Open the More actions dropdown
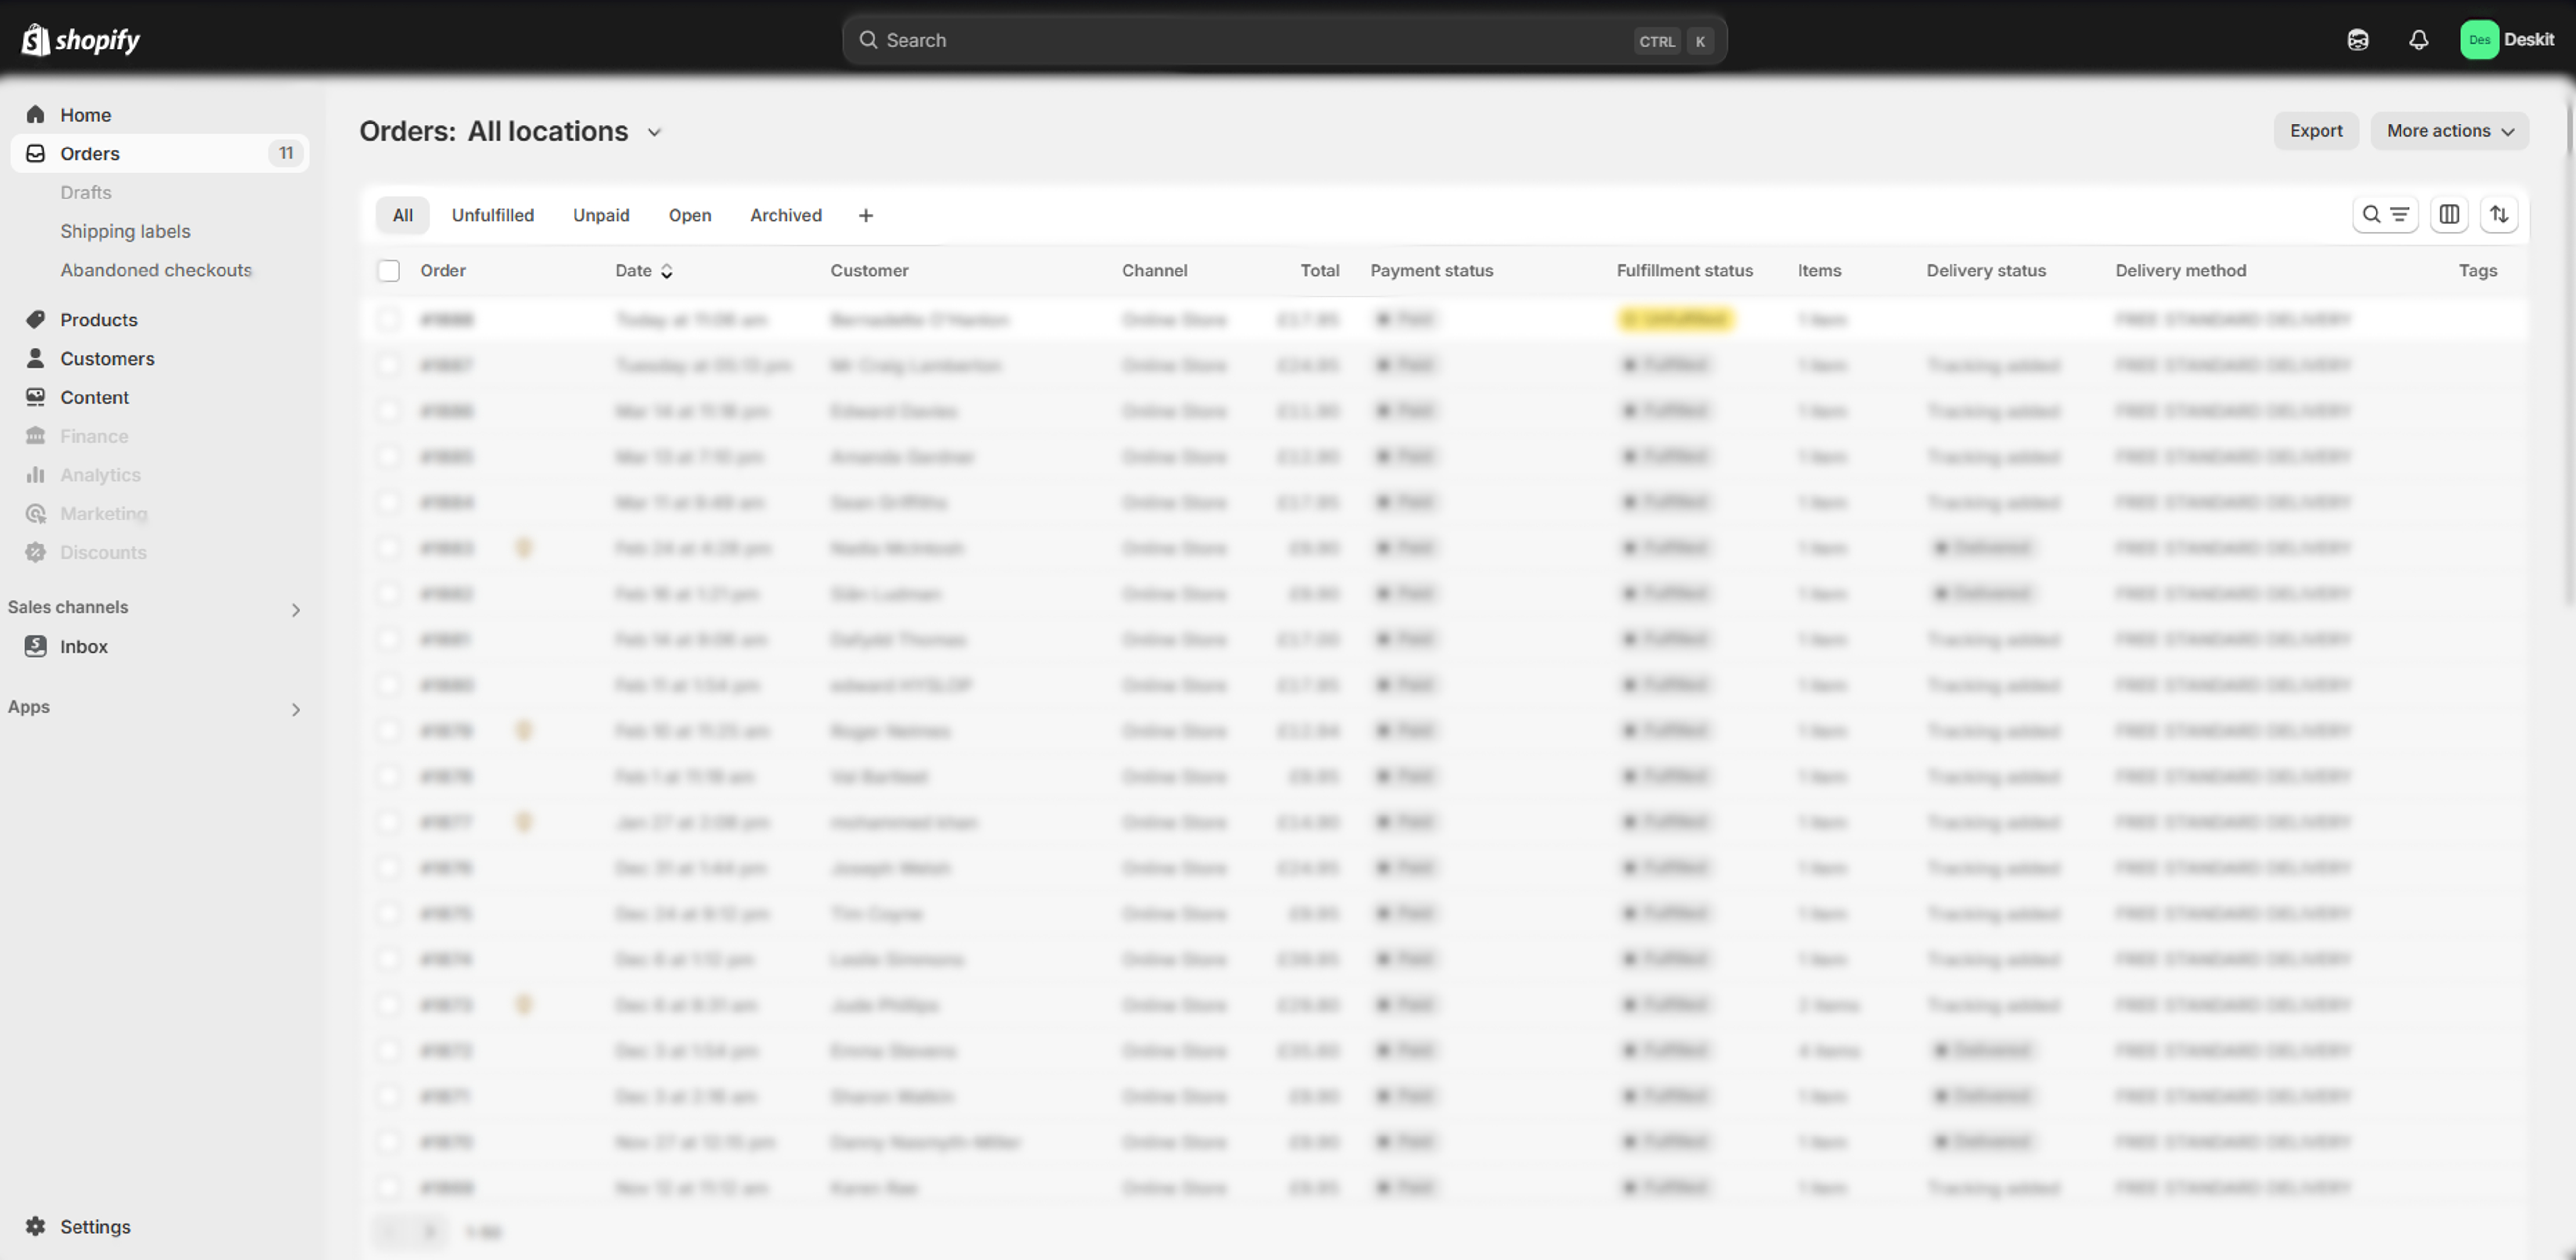2576x1260 pixels. [x=2449, y=131]
